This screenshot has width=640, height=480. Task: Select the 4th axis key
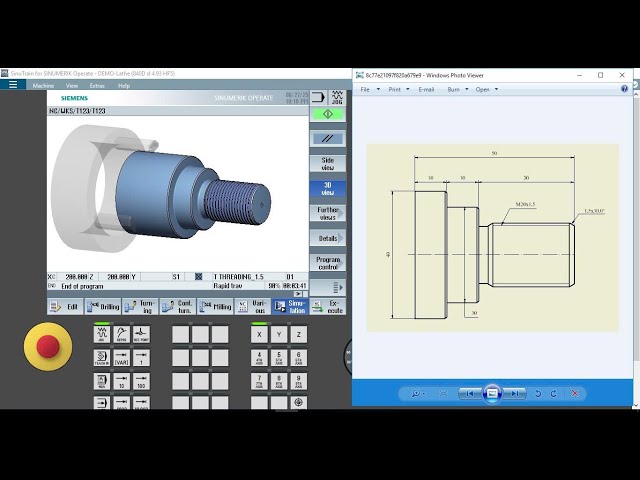pos(259,358)
